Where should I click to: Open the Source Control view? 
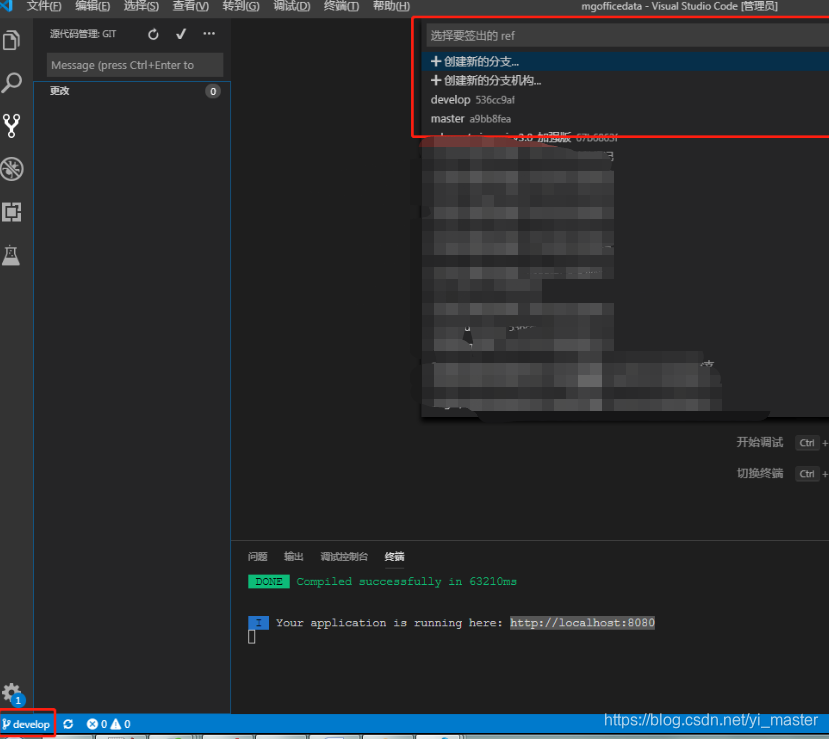coord(12,126)
